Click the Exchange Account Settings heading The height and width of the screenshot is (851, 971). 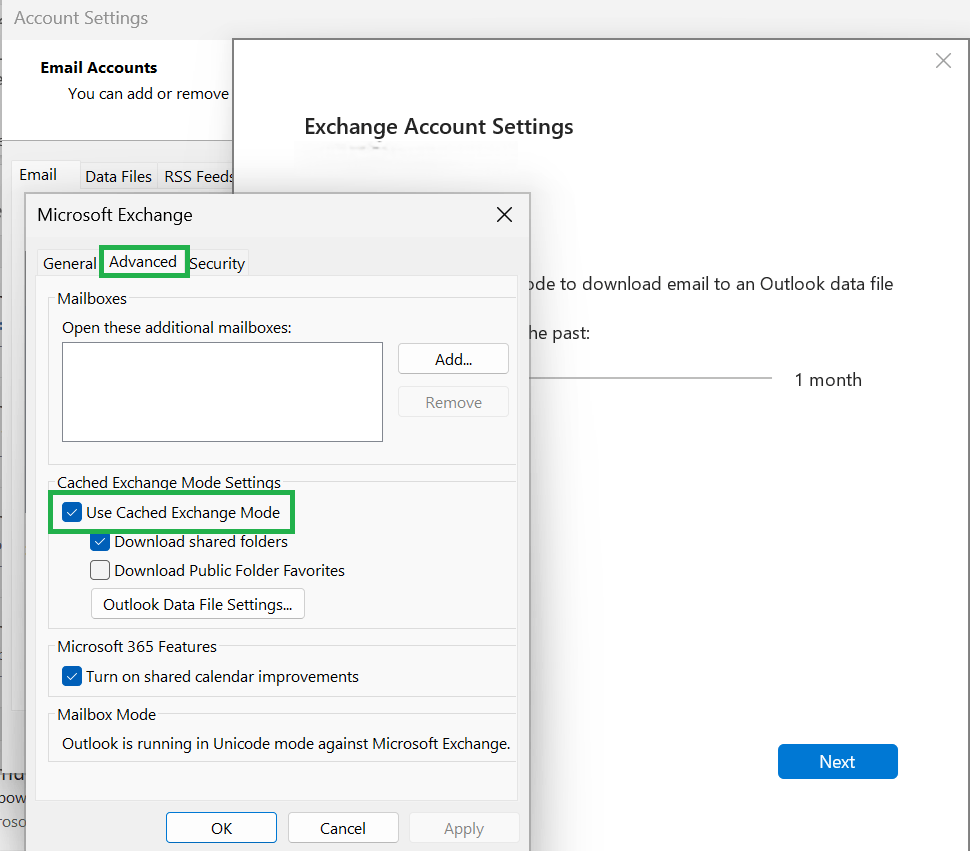pos(439,126)
